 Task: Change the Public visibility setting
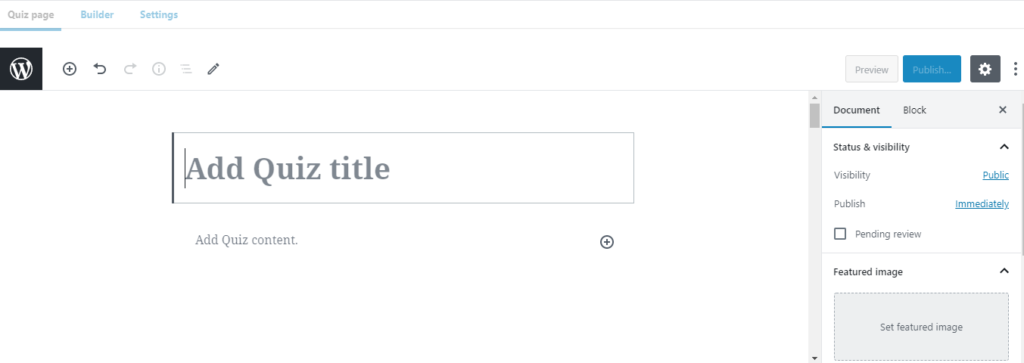pyautogui.click(x=995, y=175)
